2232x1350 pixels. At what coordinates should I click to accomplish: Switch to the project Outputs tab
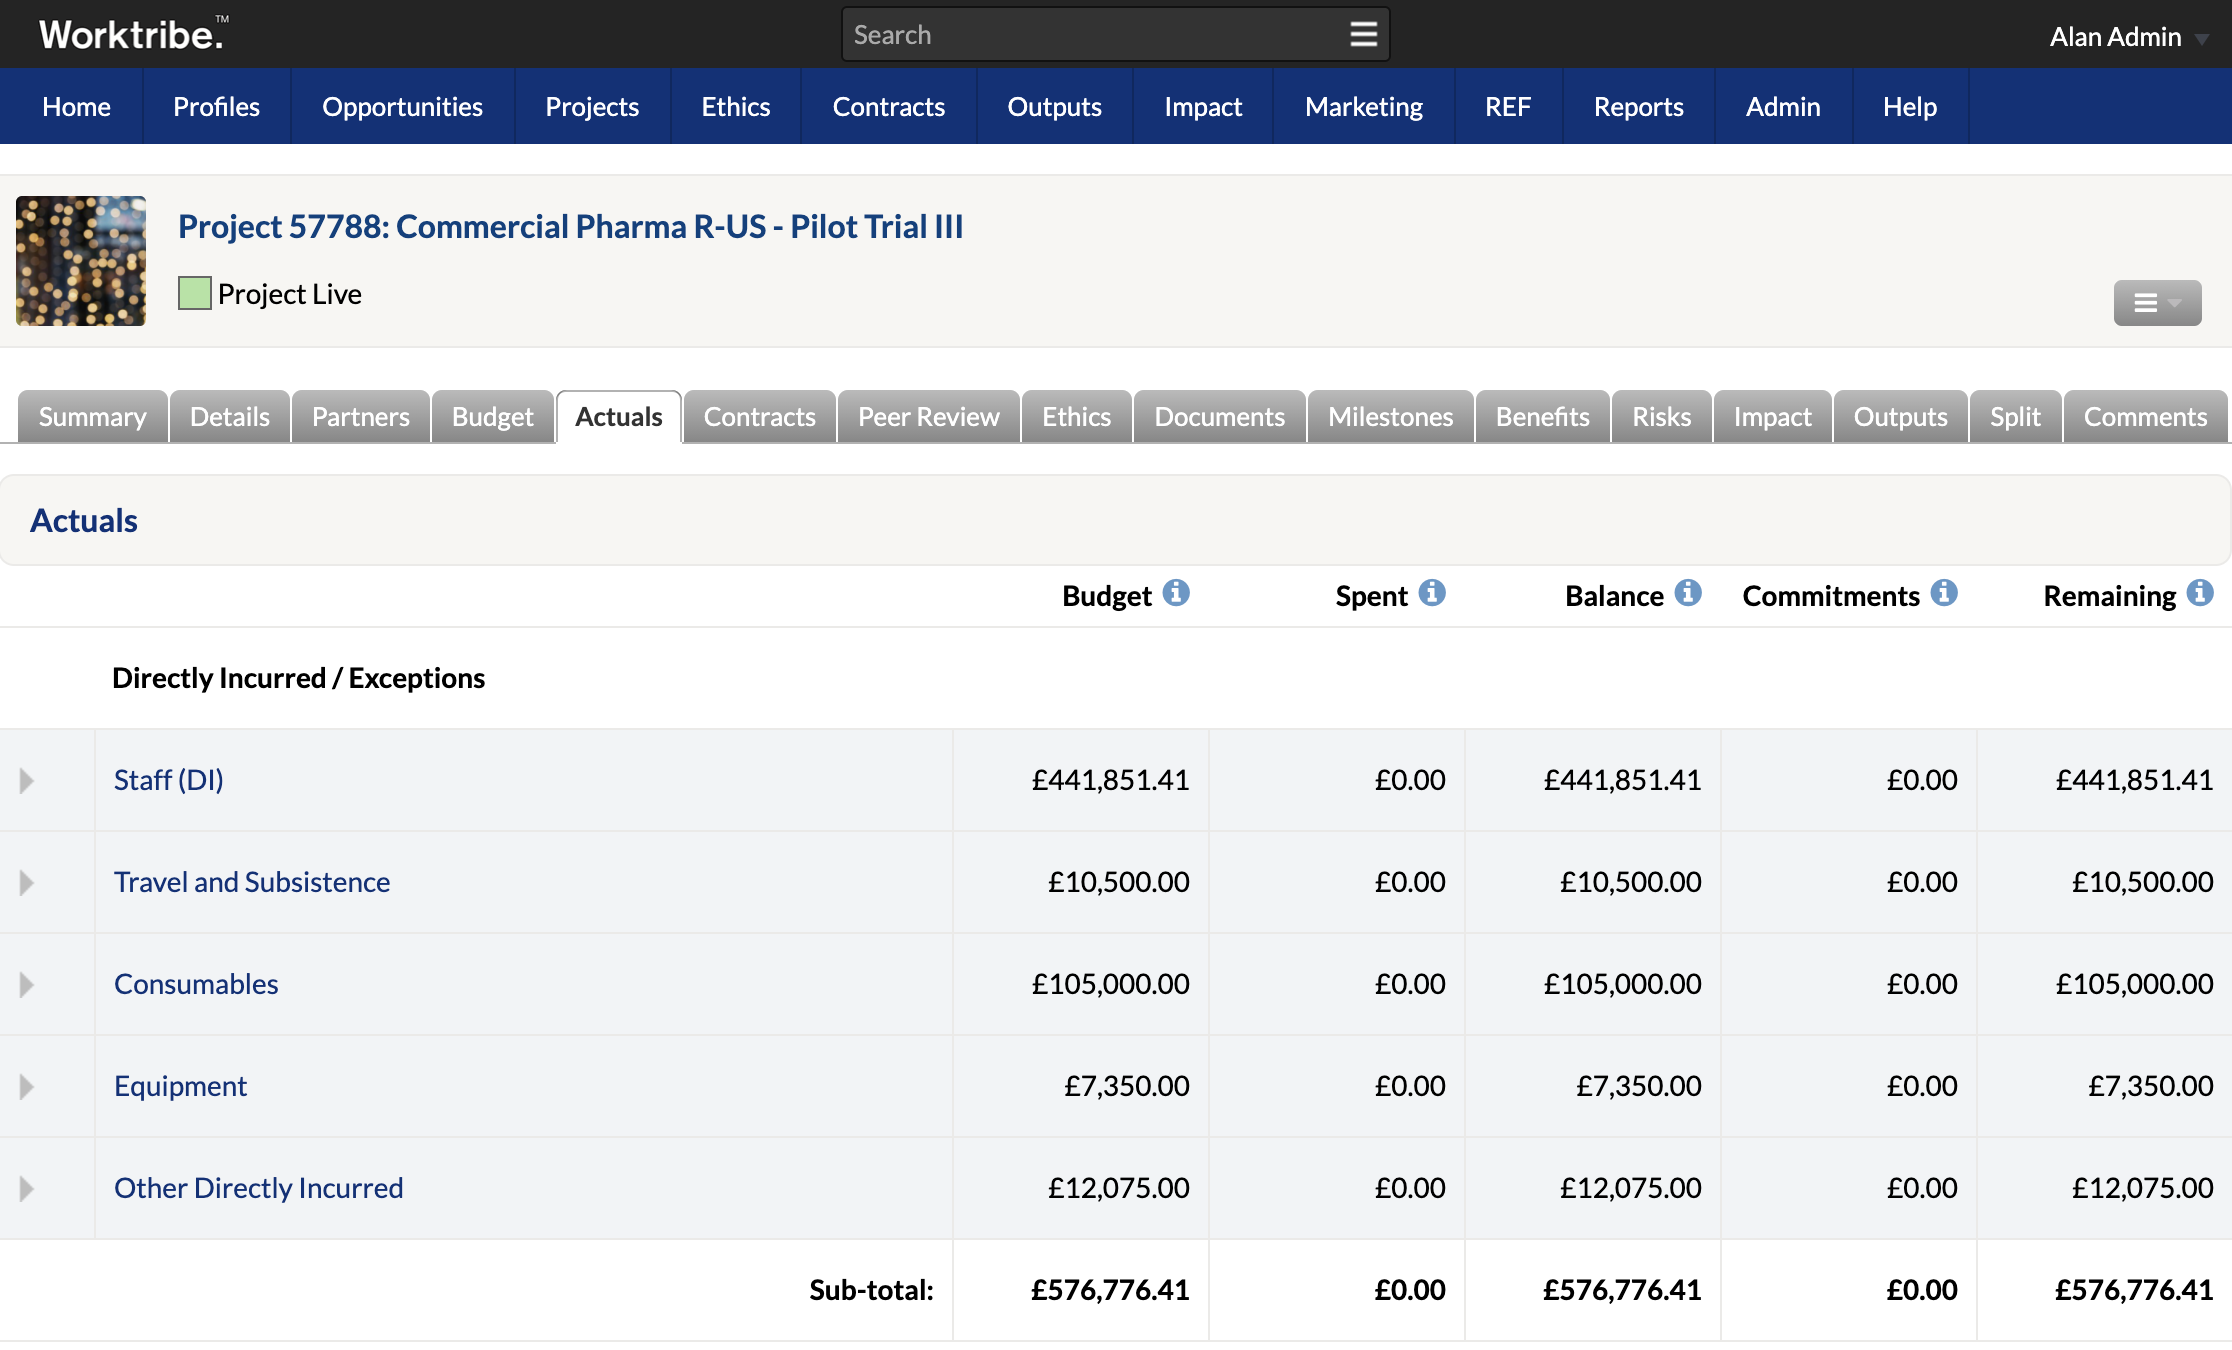[x=1901, y=416]
